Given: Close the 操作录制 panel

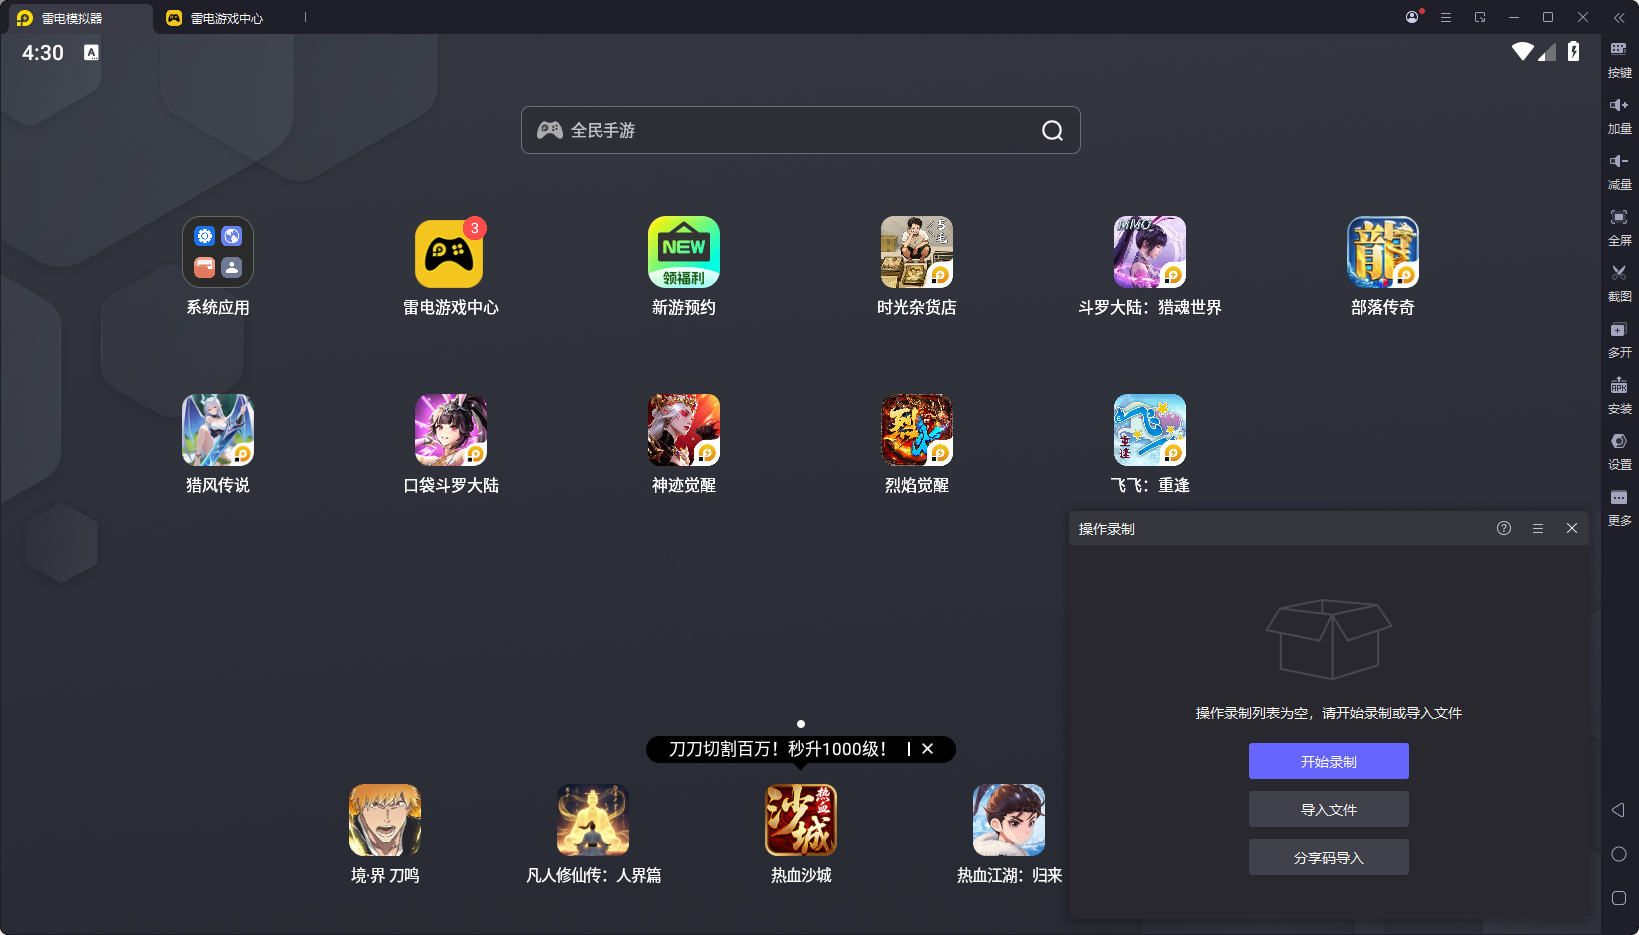Looking at the screenshot, I should 1572,528.
